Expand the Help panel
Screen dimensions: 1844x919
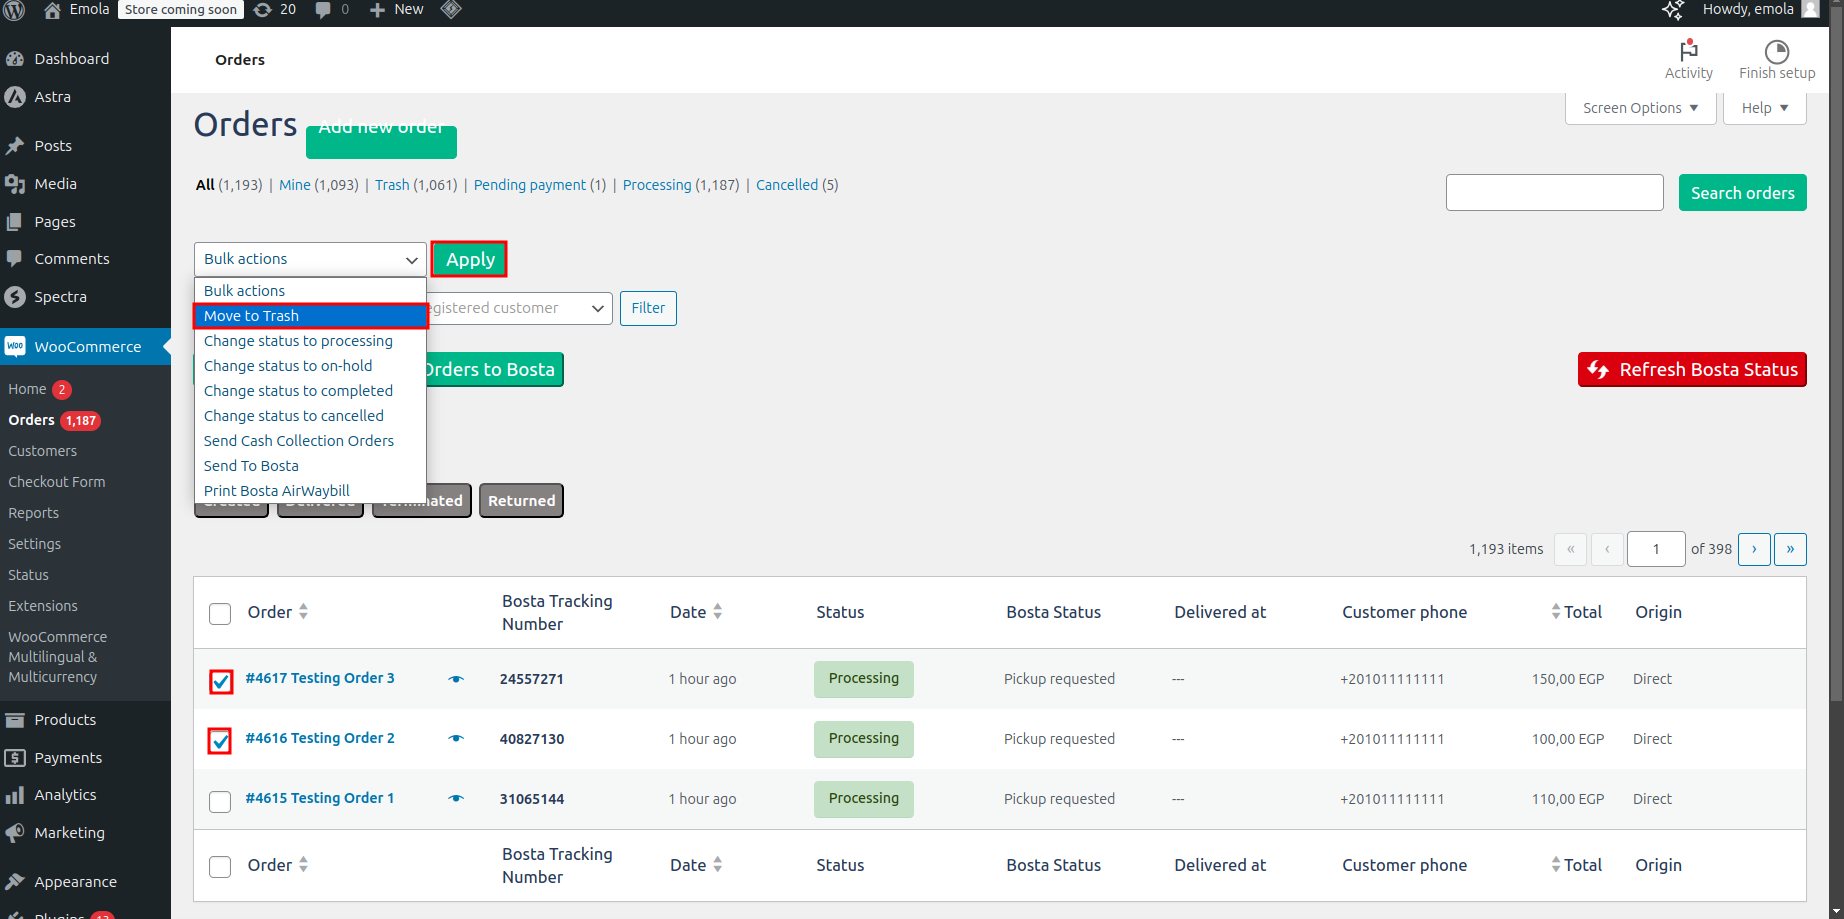tap(1765, 108)
